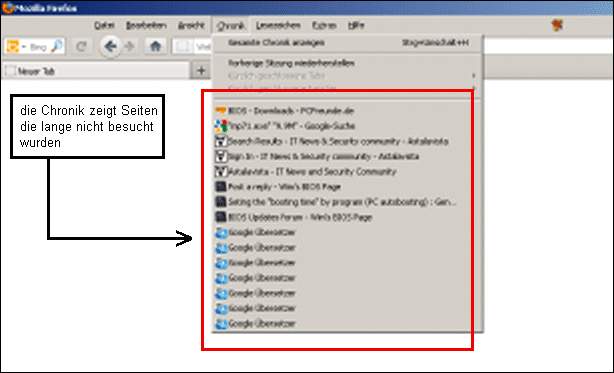Screen dimensions: 614x373
Task: Click the Bing search engine icon
Action: [12, 47]
